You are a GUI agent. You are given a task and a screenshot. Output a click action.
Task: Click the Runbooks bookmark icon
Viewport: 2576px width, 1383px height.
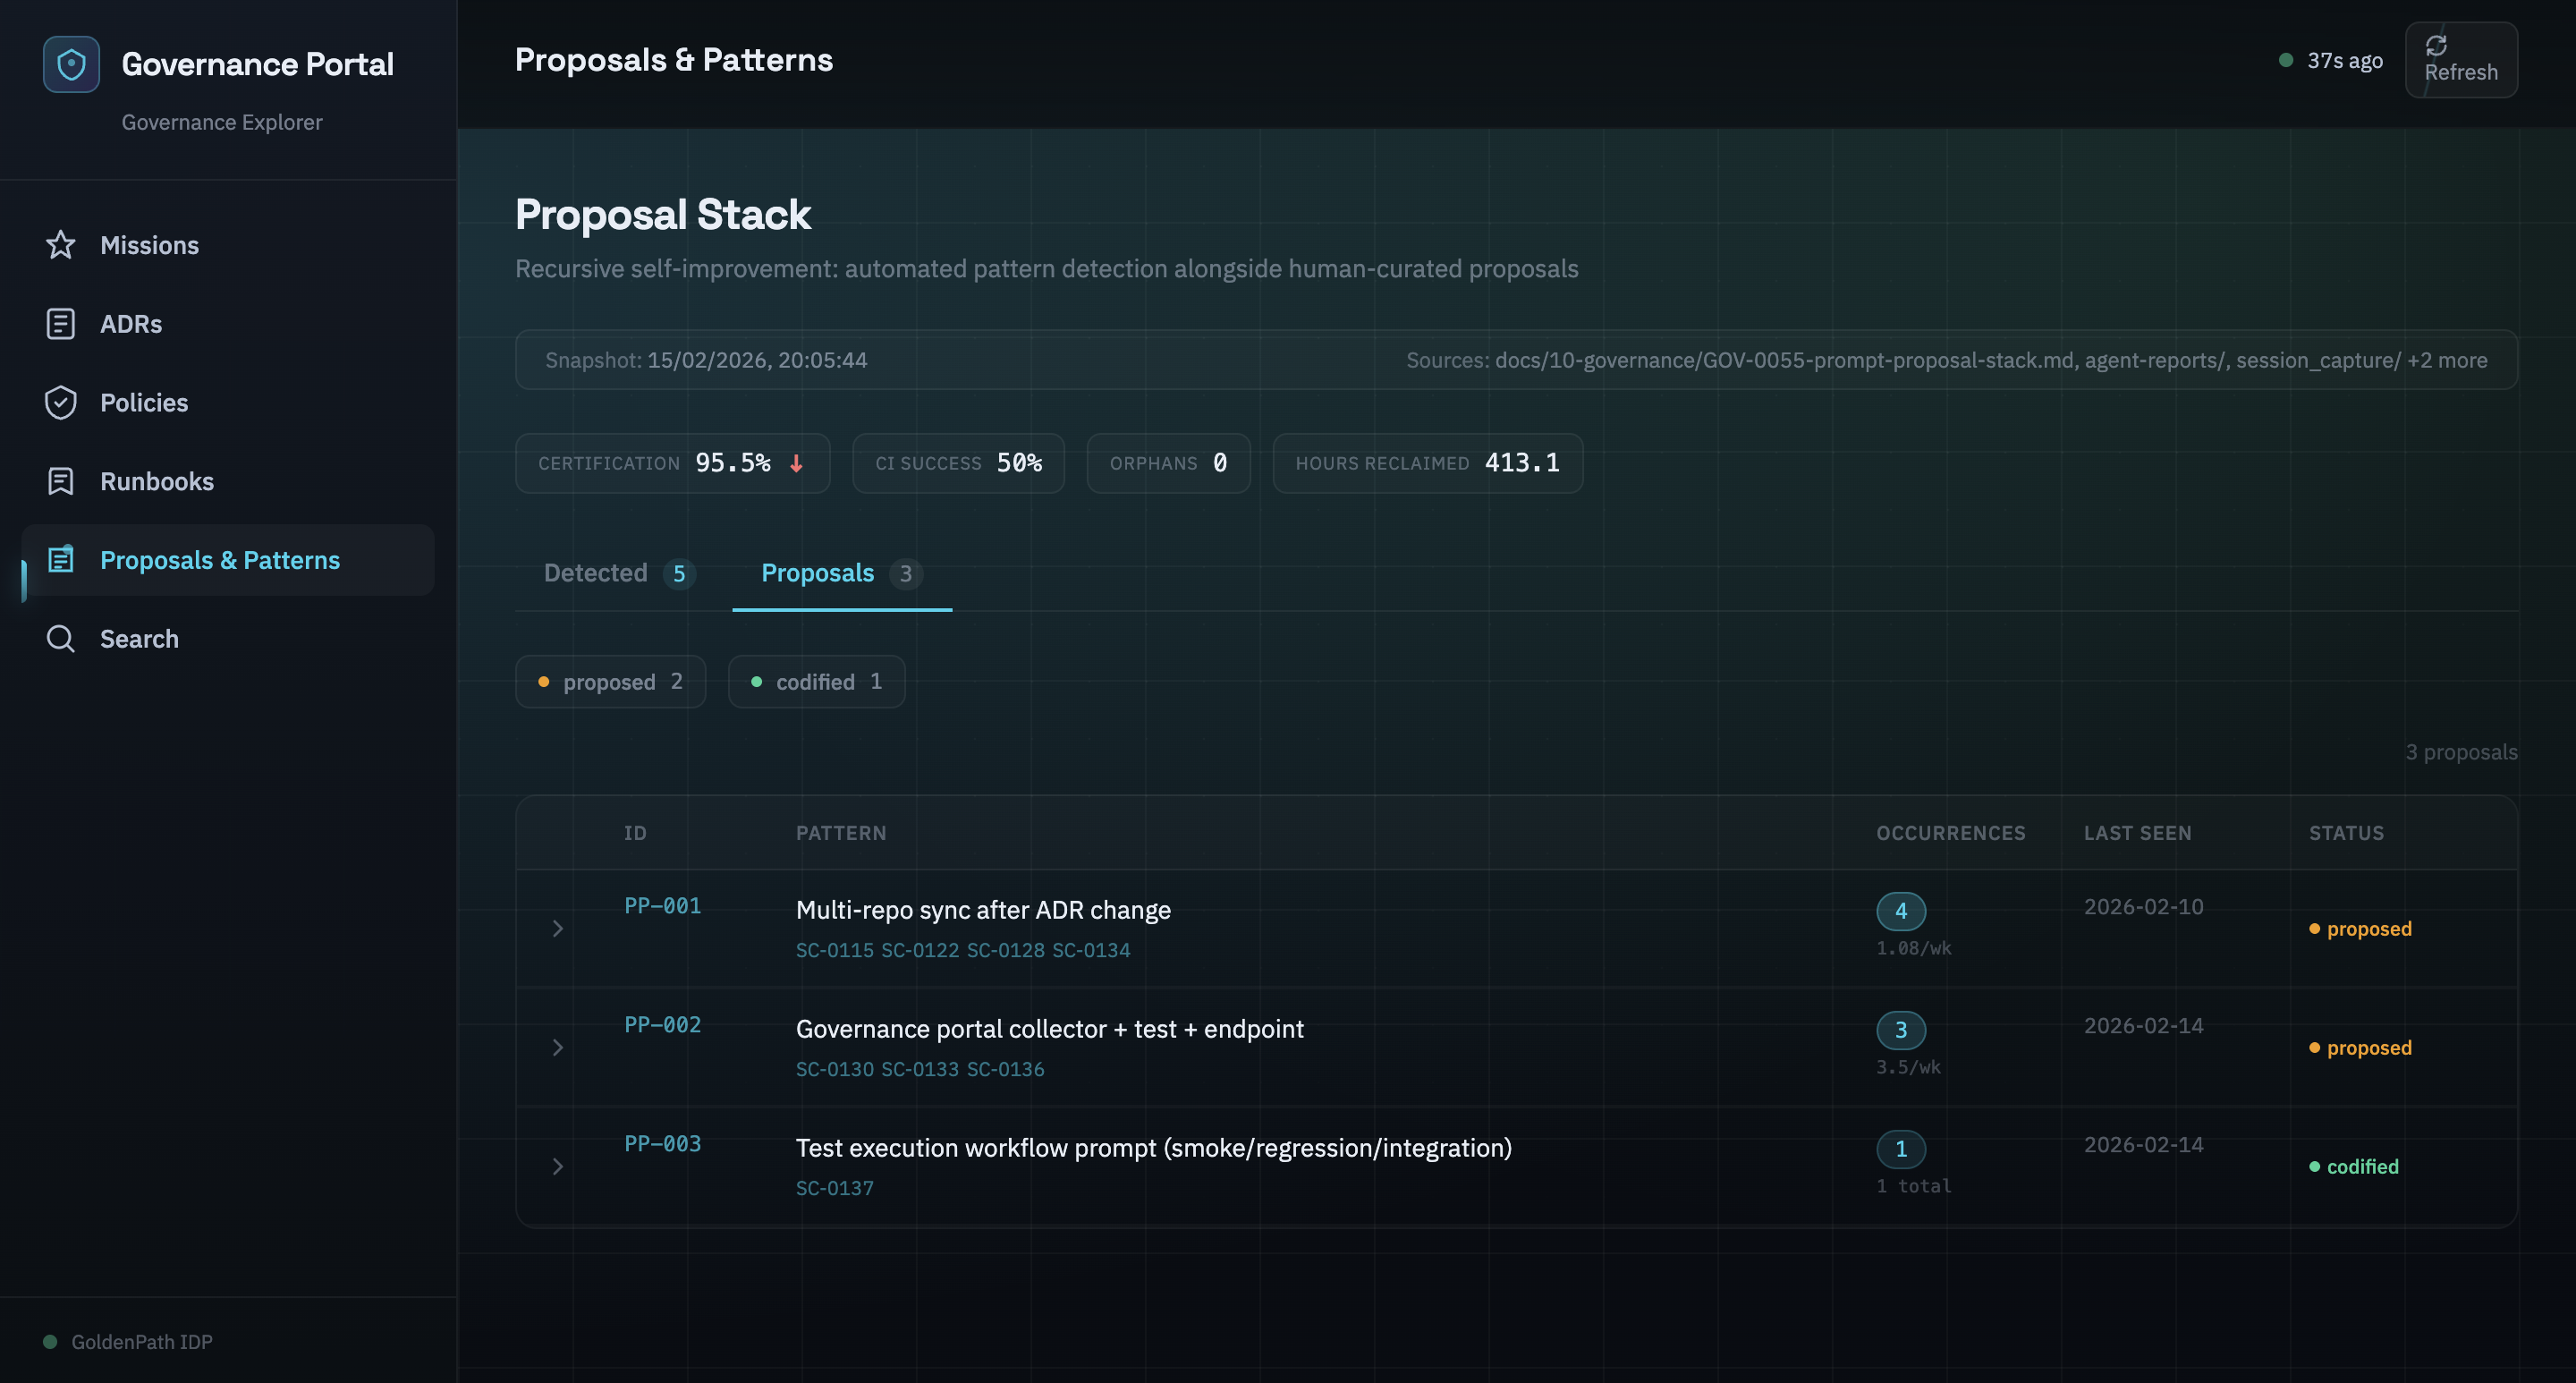pos(61,481)
